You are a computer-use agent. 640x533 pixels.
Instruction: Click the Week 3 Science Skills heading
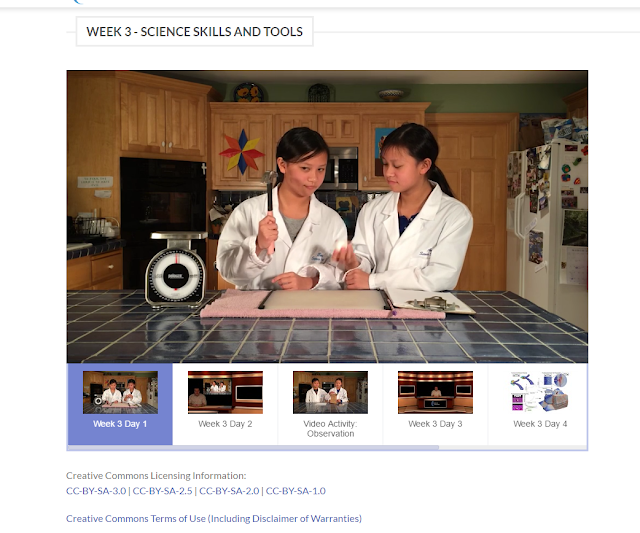pos(195,31)
